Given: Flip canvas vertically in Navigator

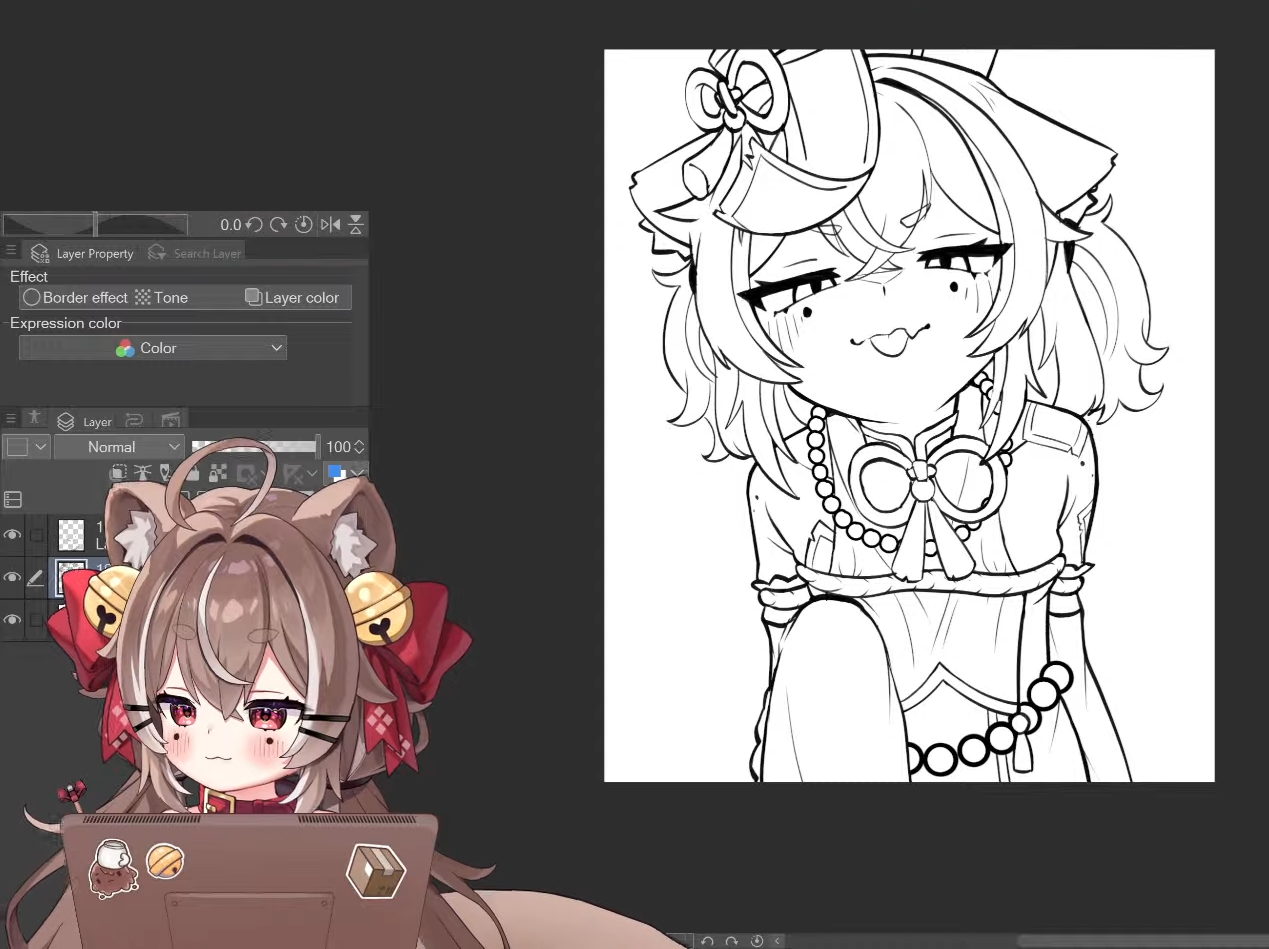Looking at the screenshot, I should (356, 225).
